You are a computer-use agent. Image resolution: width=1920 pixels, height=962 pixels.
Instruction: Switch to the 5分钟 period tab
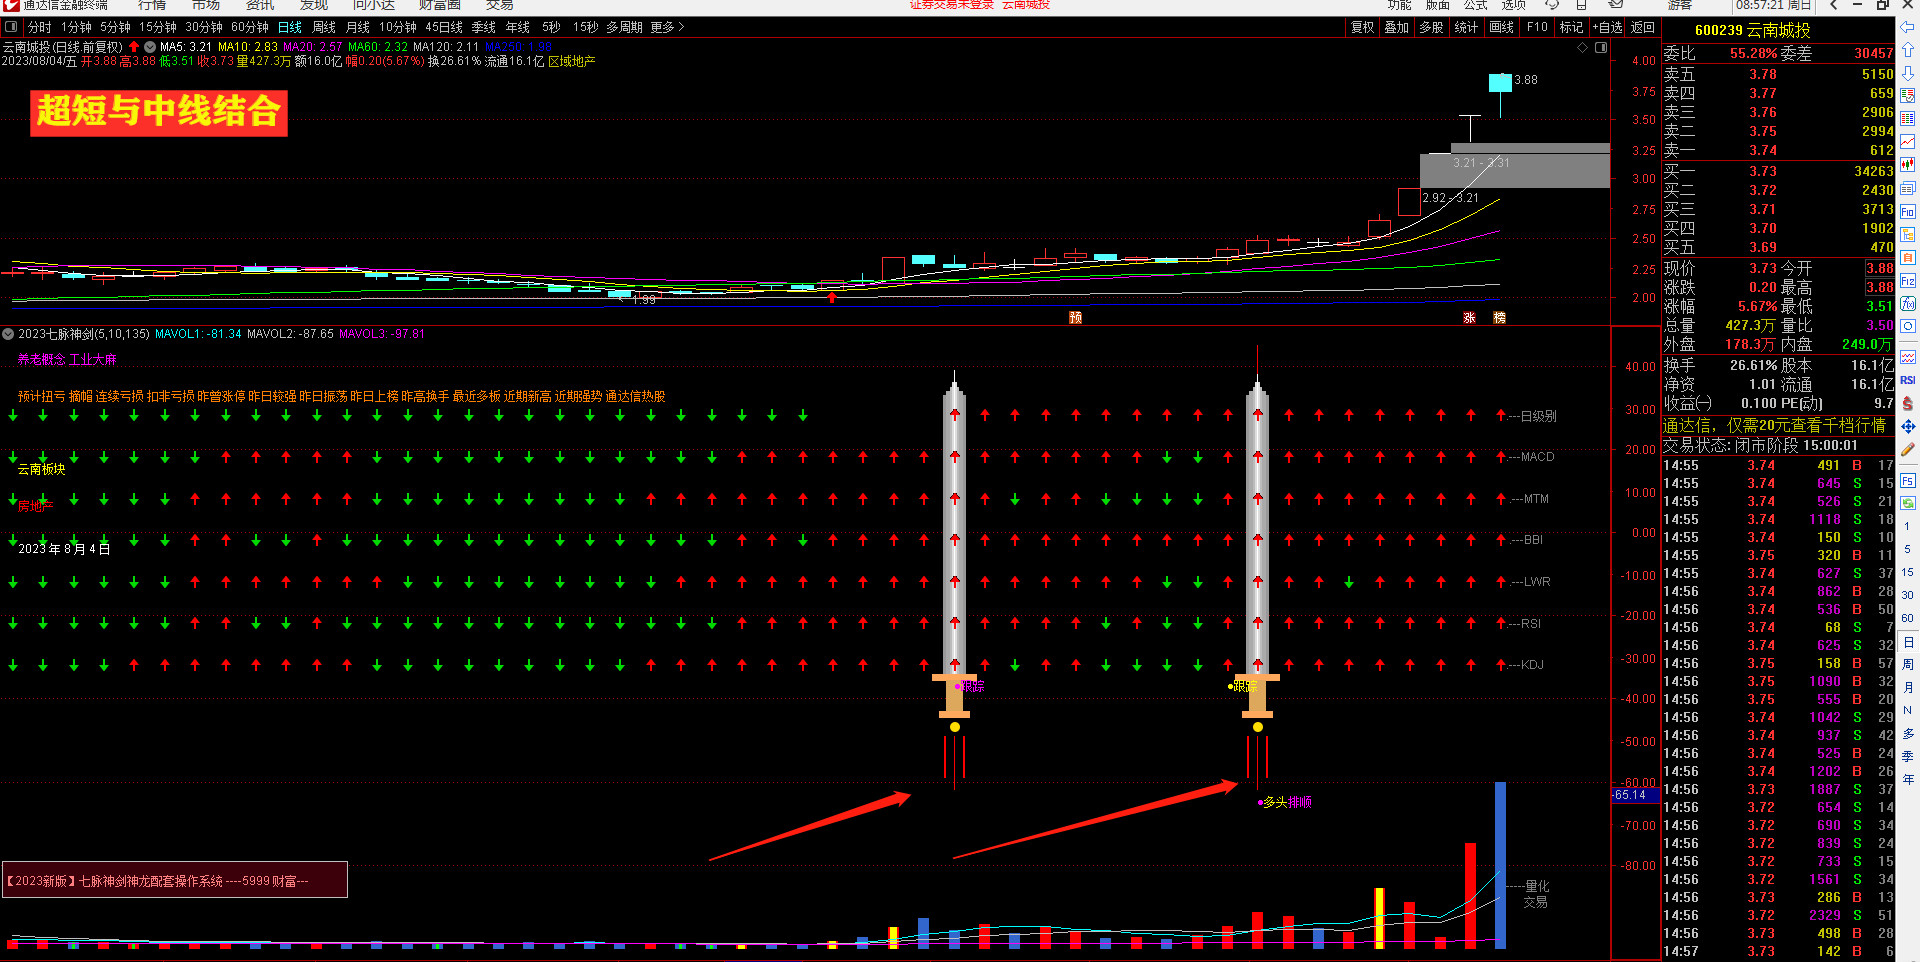point(115,27)
